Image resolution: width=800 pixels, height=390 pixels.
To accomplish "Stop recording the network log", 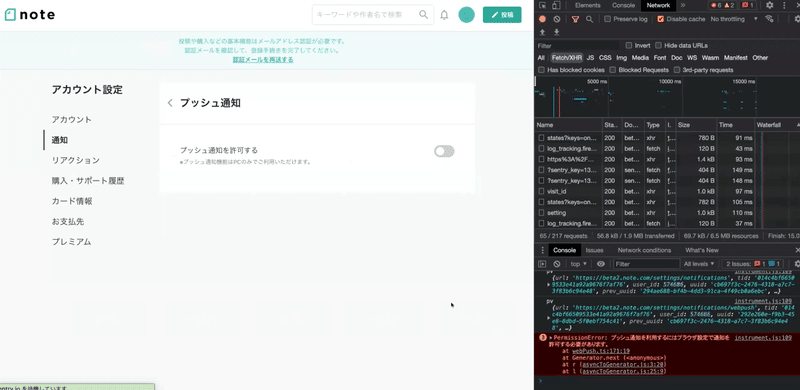I will point(542,19).
